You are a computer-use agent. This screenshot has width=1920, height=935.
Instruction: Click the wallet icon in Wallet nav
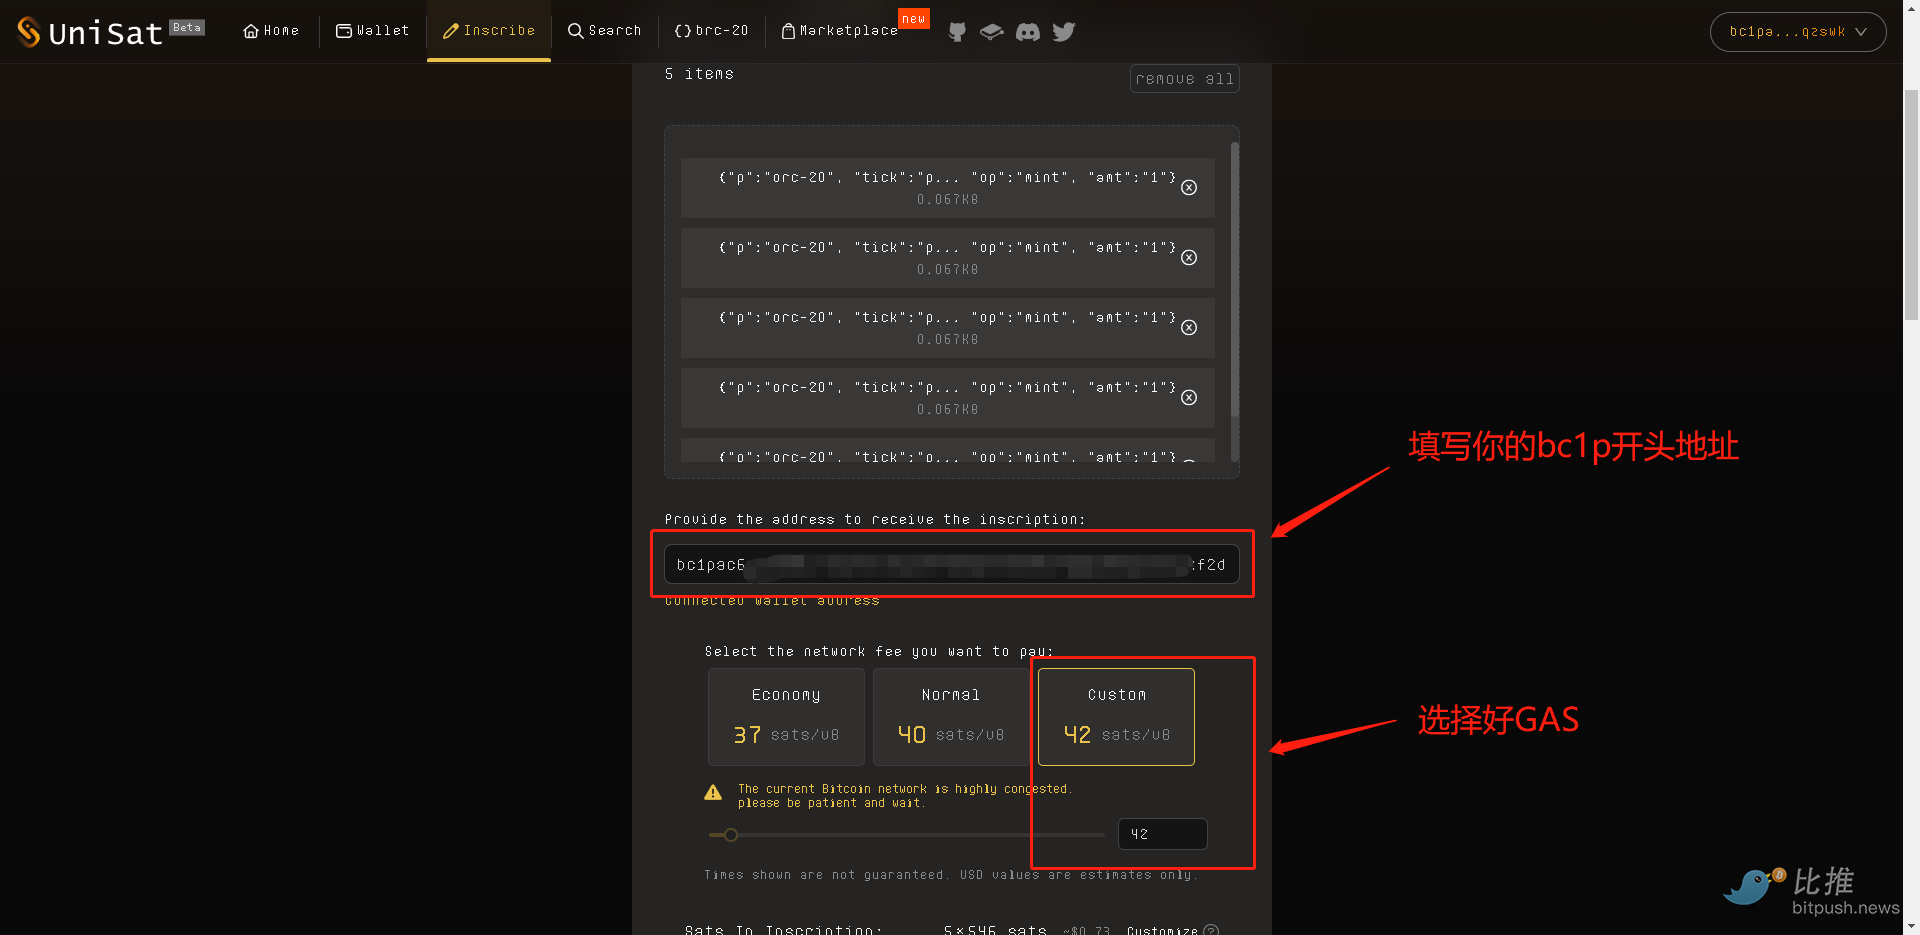(x=343, y=31)
